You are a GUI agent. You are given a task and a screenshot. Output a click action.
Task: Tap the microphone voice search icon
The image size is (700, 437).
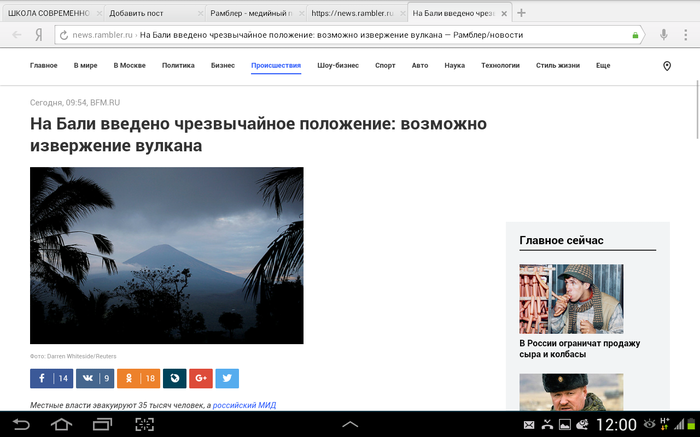pyautogui.click(x=663, y=34)
